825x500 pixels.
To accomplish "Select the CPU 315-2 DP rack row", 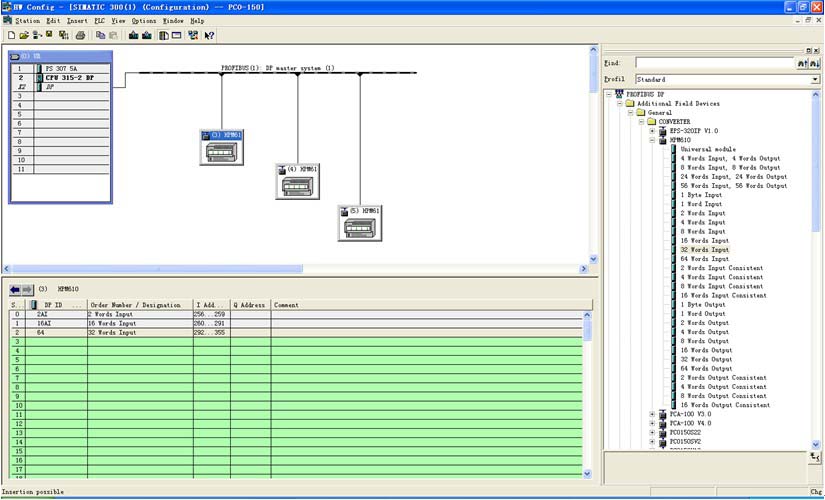I will [x=70, y=77].
